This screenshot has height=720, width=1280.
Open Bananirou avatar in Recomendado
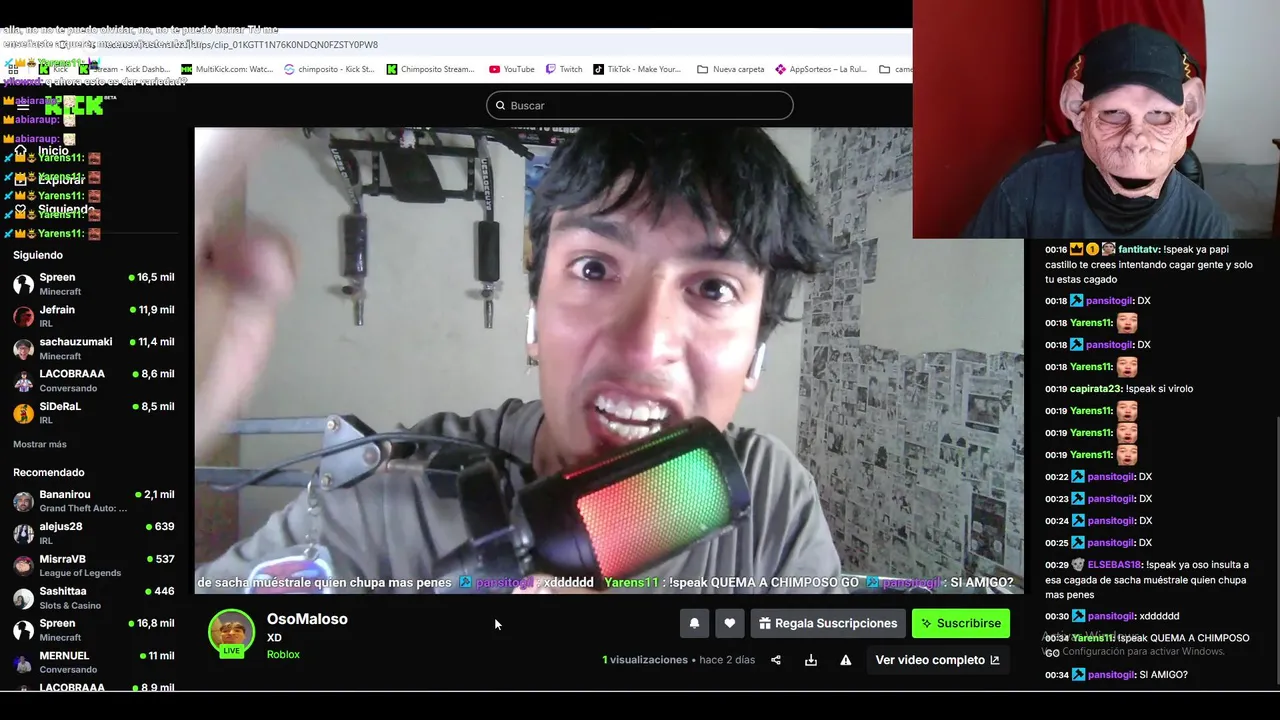click(23, 501)
